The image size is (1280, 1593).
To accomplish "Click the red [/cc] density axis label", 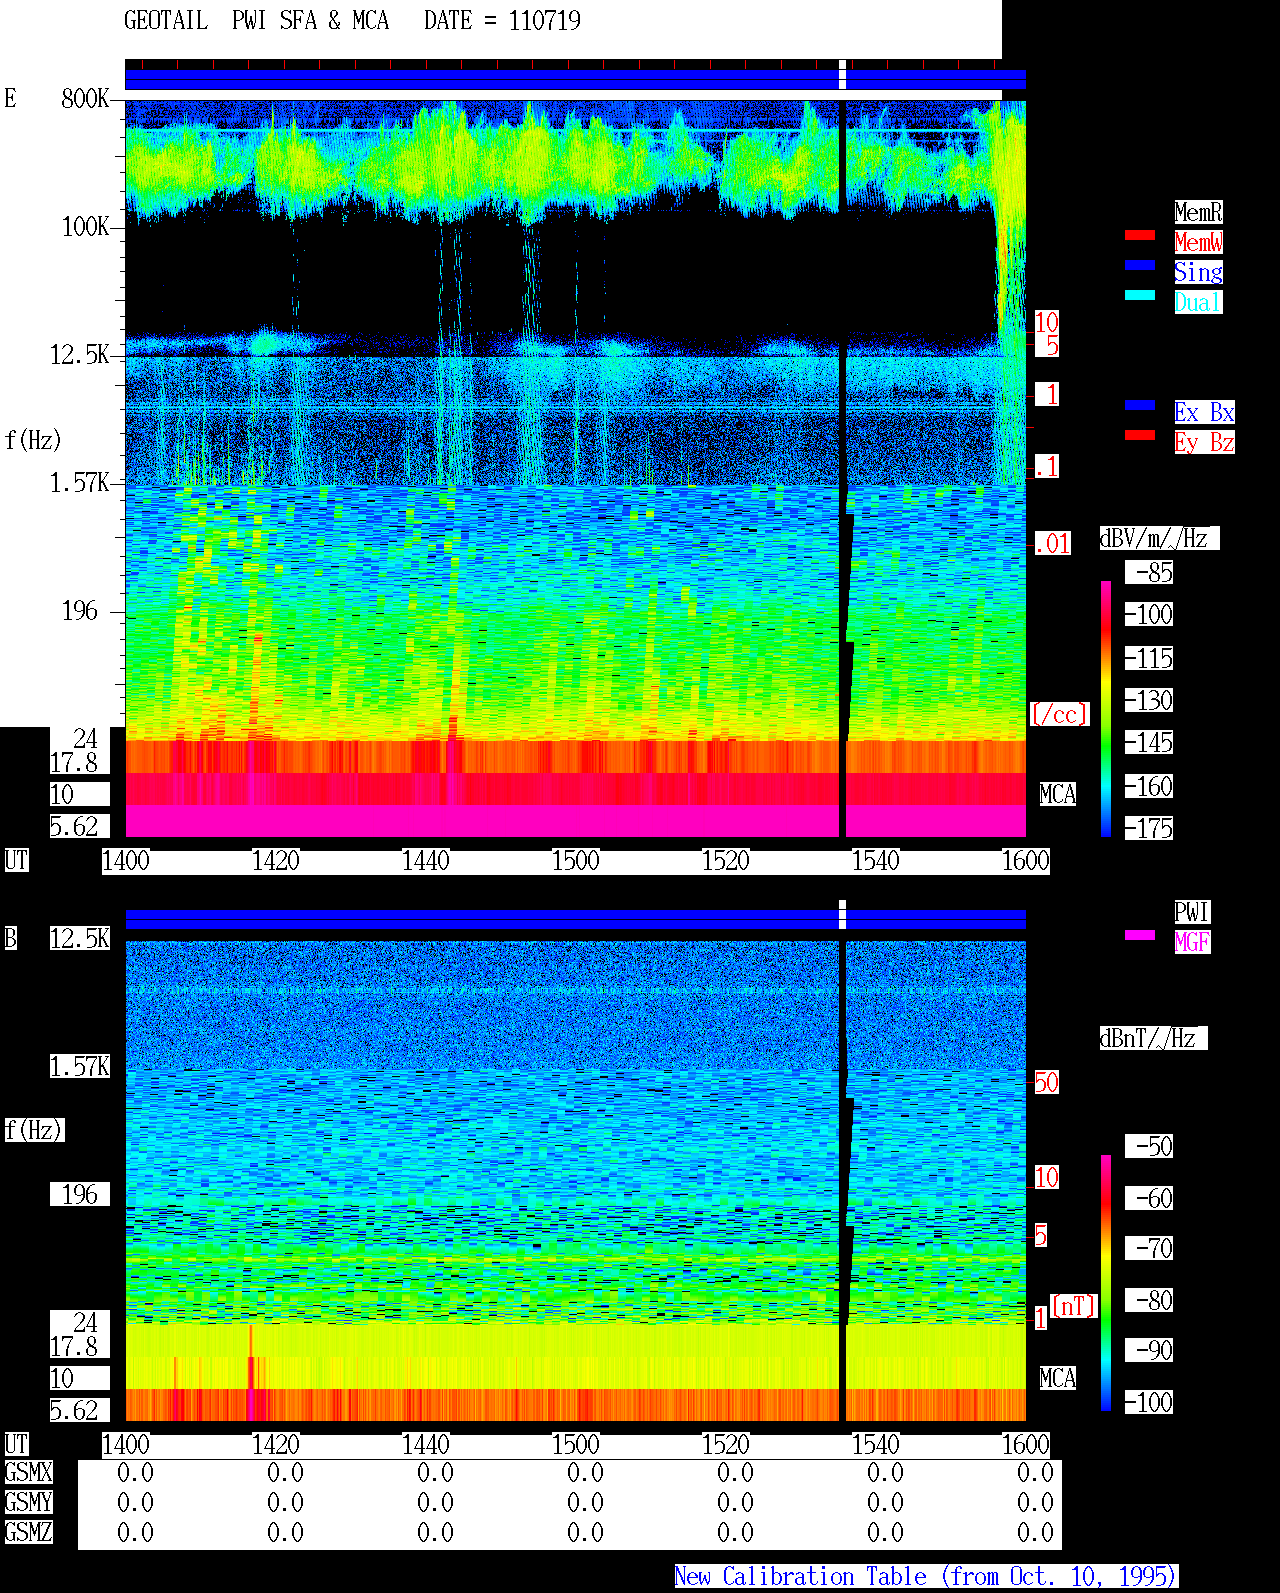I will pos(1059,715).
